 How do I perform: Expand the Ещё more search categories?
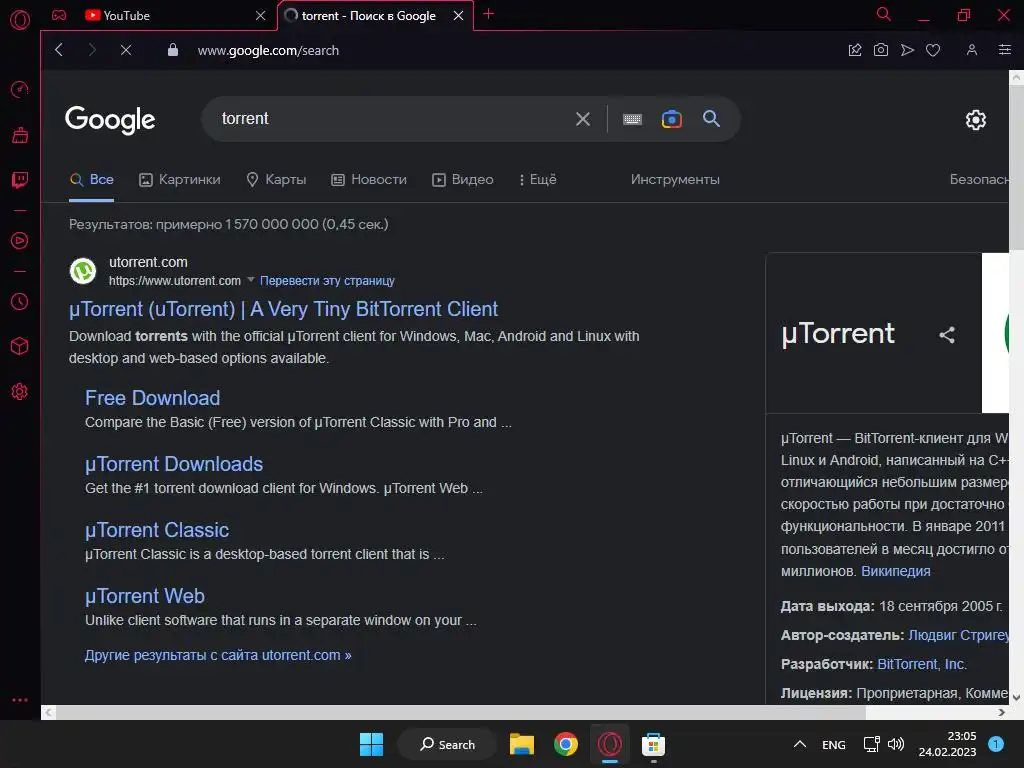tap(538, 180)
